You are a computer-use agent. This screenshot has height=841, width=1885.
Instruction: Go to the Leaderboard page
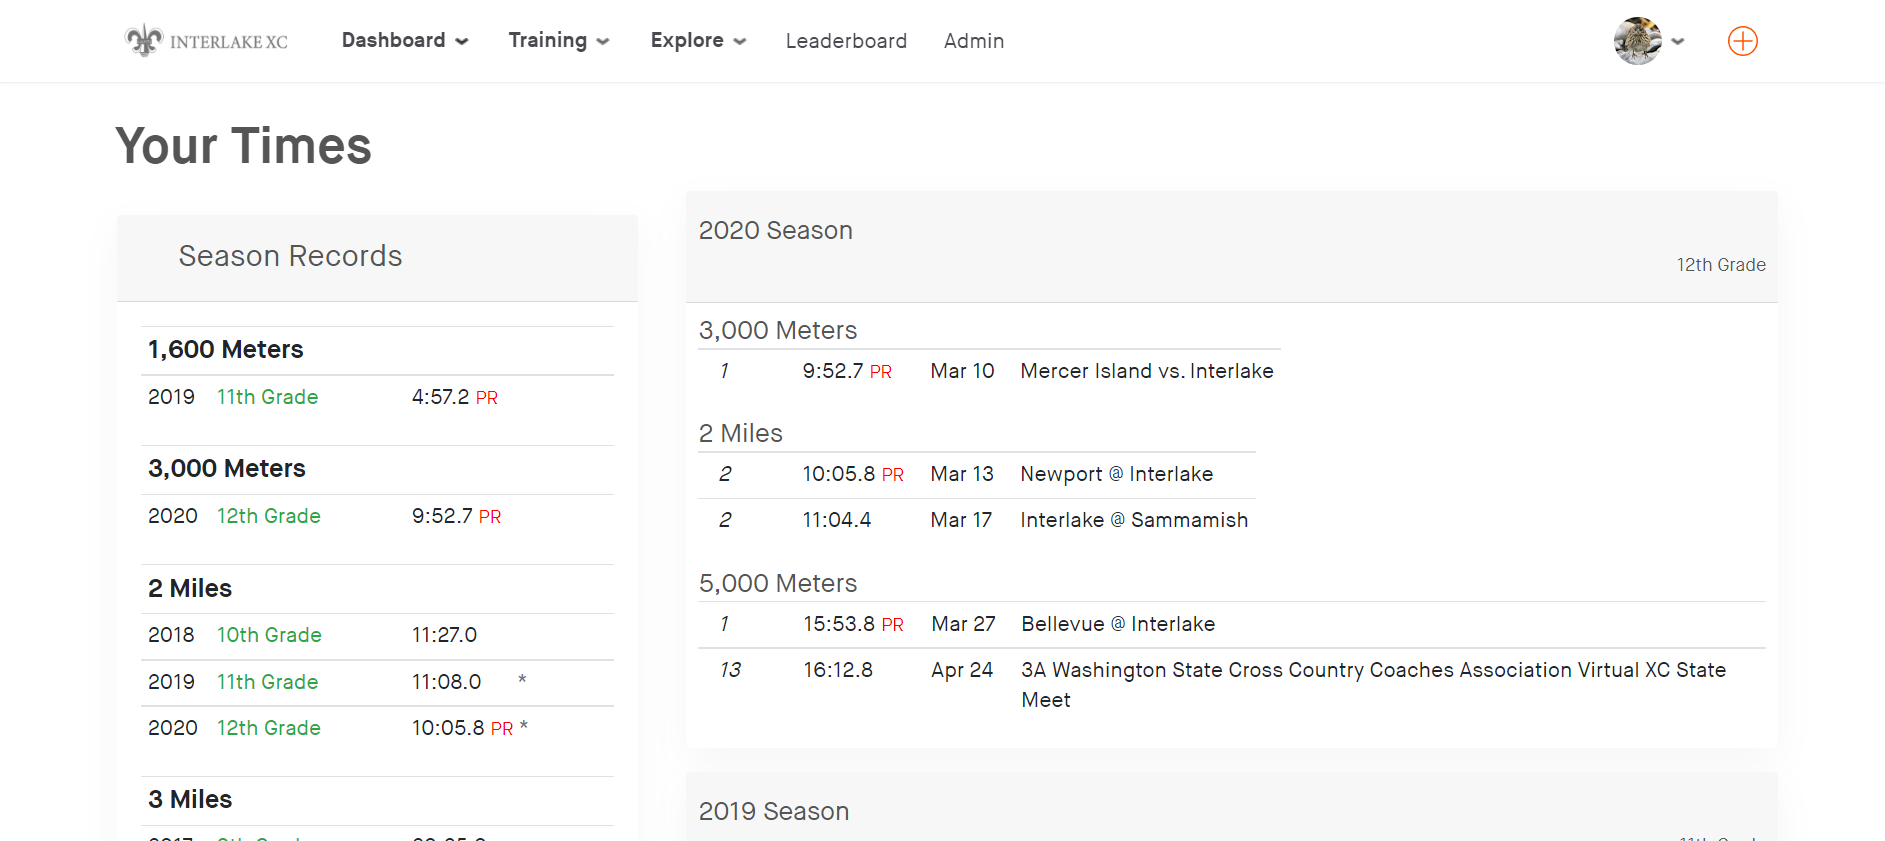(x=846, y=41)
